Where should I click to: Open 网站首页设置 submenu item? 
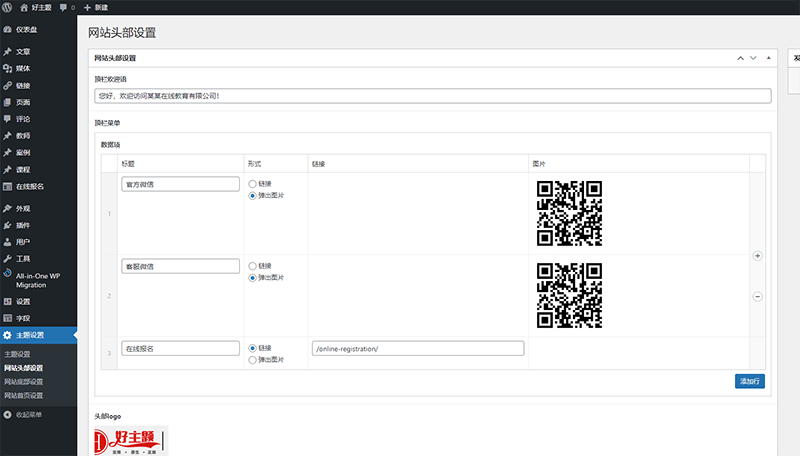tap(23, 395)
